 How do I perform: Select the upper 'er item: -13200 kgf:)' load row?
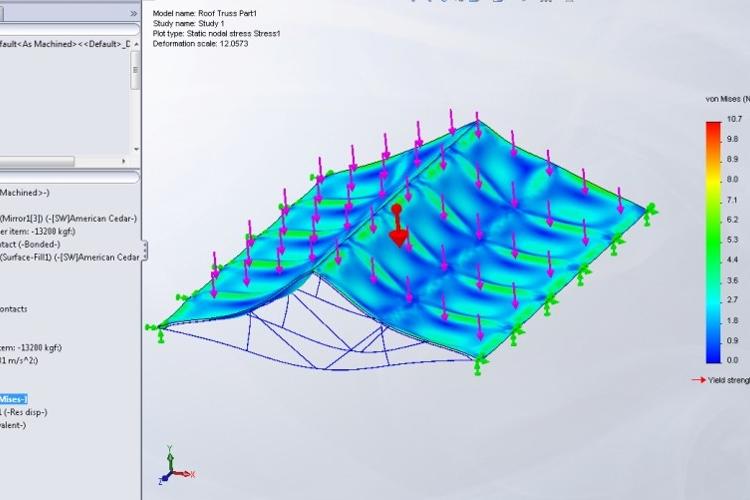[38, 232]
